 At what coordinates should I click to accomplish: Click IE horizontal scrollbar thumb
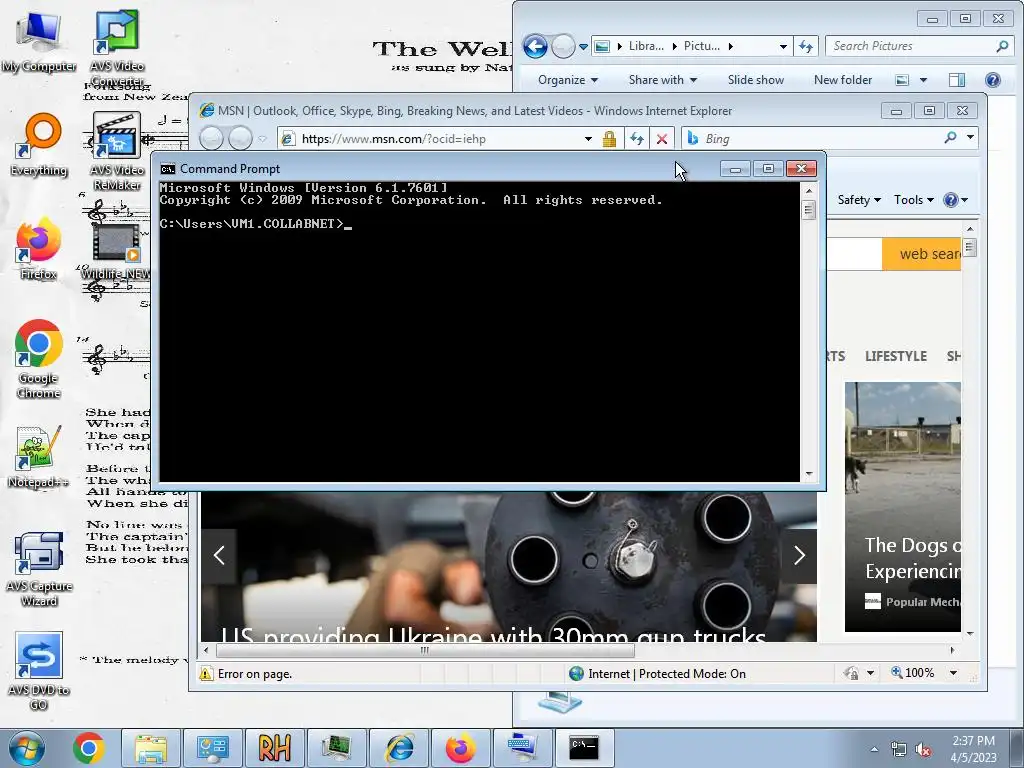click(x=425, y=650)
